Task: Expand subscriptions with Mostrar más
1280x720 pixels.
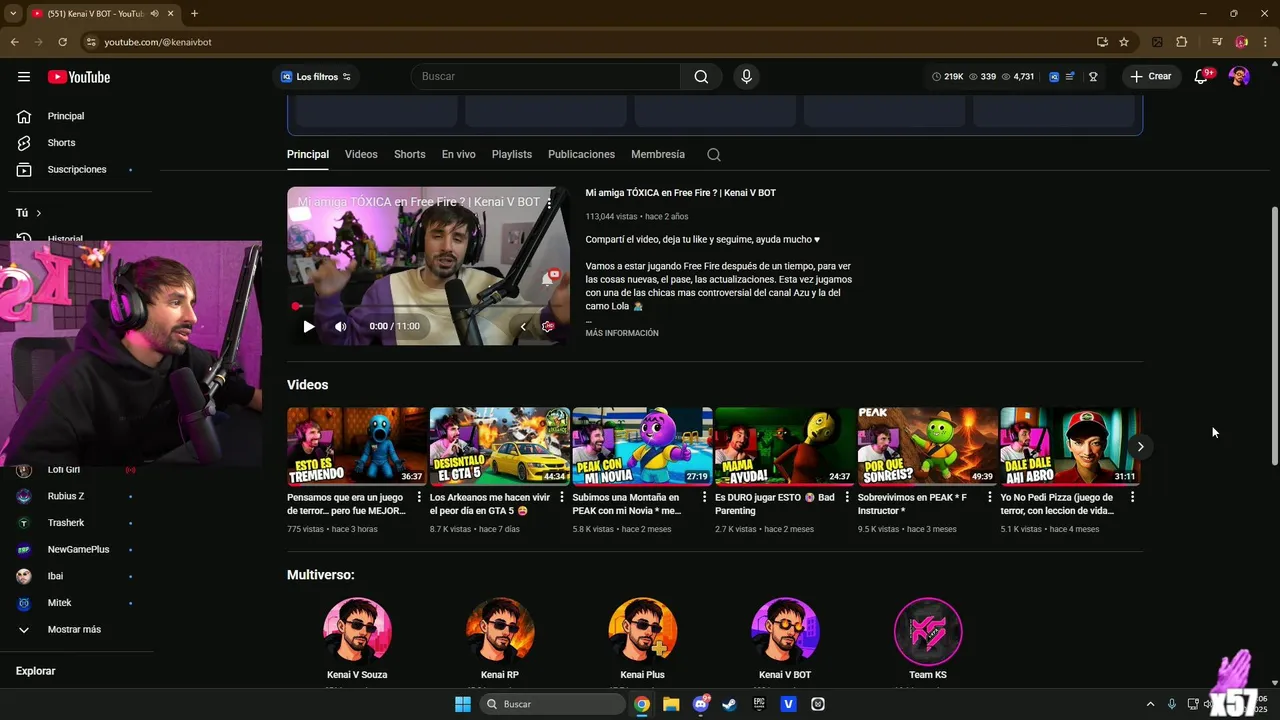Action: tap(76, 630)
